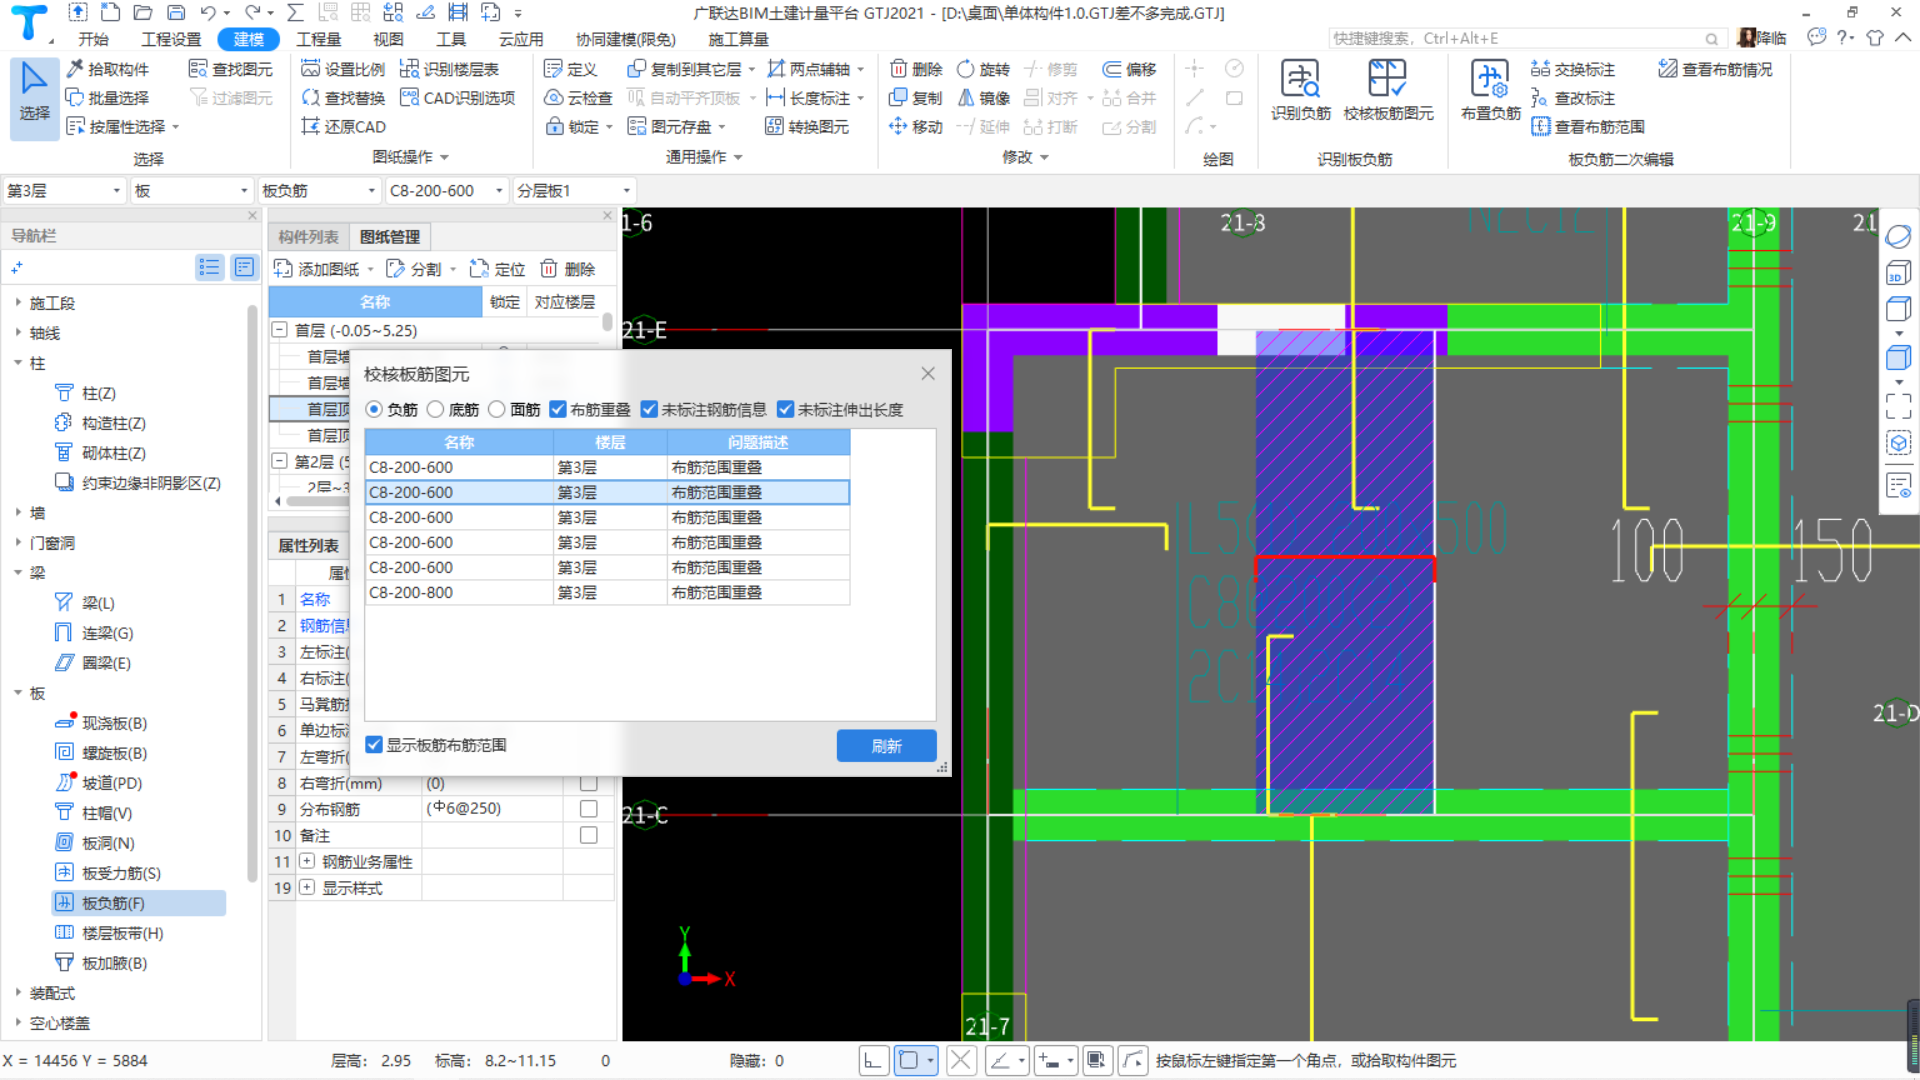Screen dimensions: 1920x1080
Task: Expand the 墙 tree node
Action: point(18,512)
